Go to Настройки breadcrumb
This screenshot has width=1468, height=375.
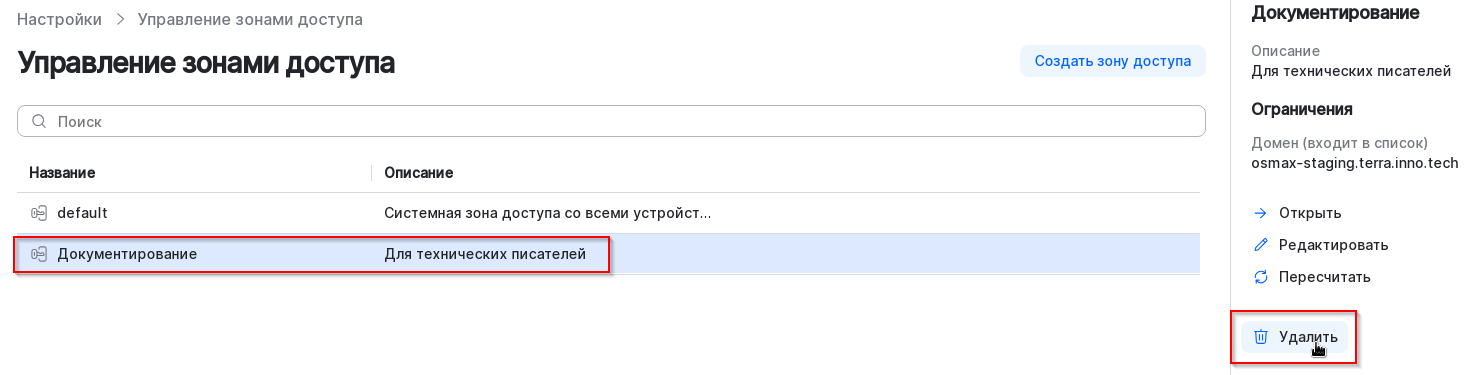pos(59,19)
